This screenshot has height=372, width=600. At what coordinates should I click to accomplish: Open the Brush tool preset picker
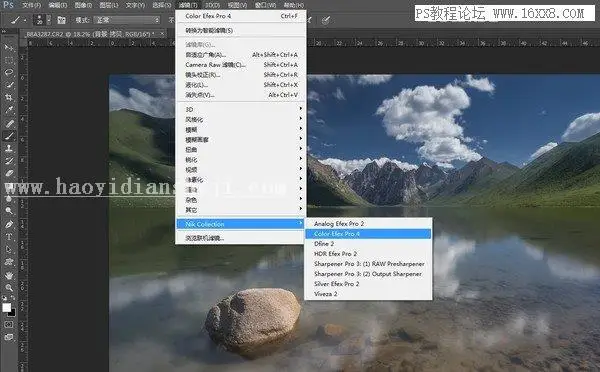(x=18, y=20)
